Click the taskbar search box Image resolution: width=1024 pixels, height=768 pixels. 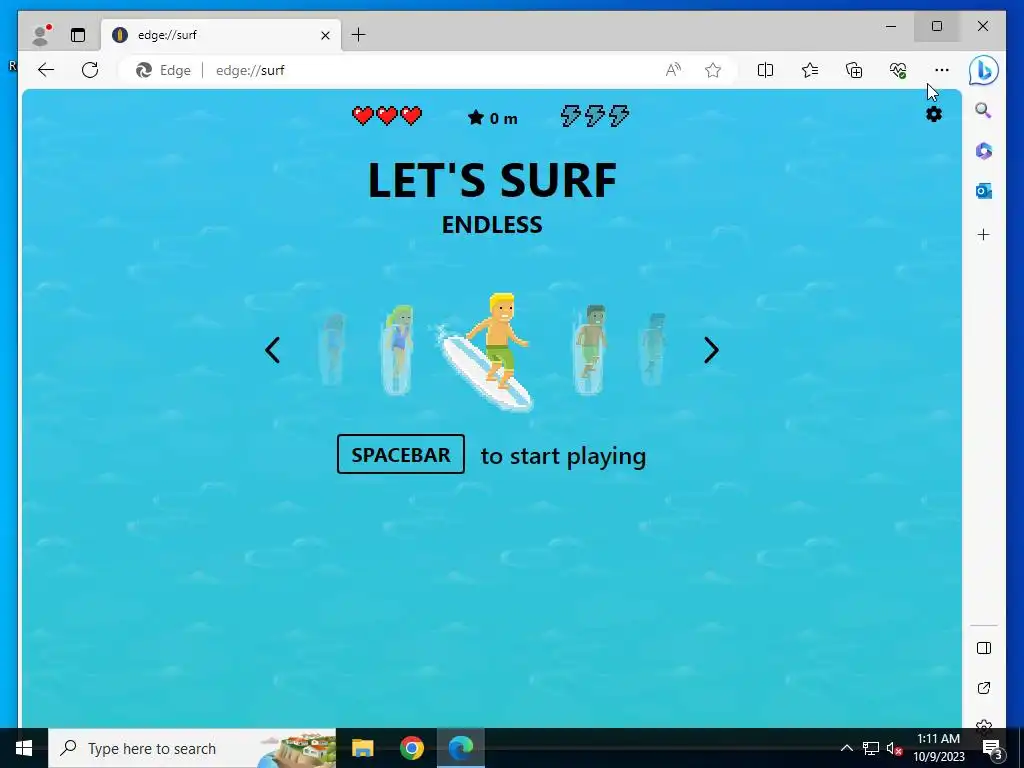pyautogui.click(x=192, y=748)
